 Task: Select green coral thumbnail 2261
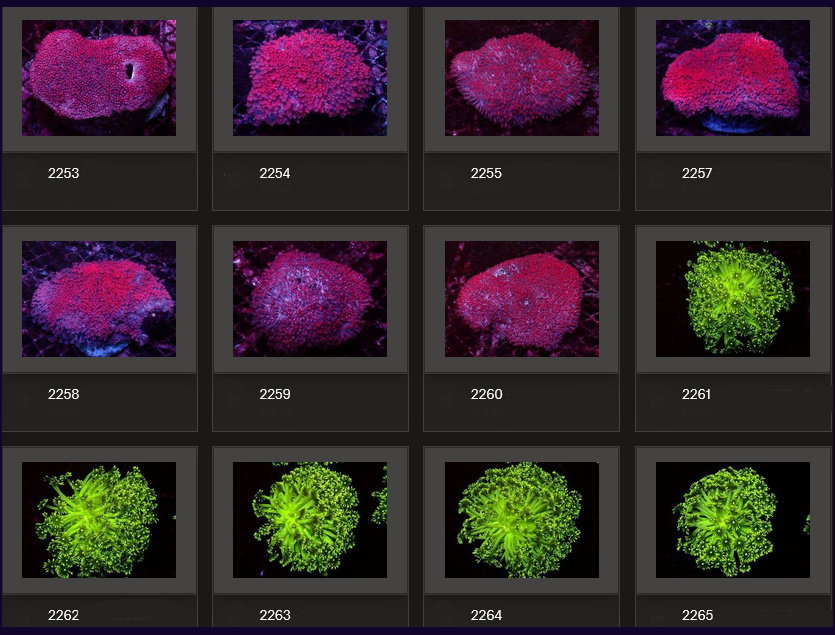pos(733,299)
